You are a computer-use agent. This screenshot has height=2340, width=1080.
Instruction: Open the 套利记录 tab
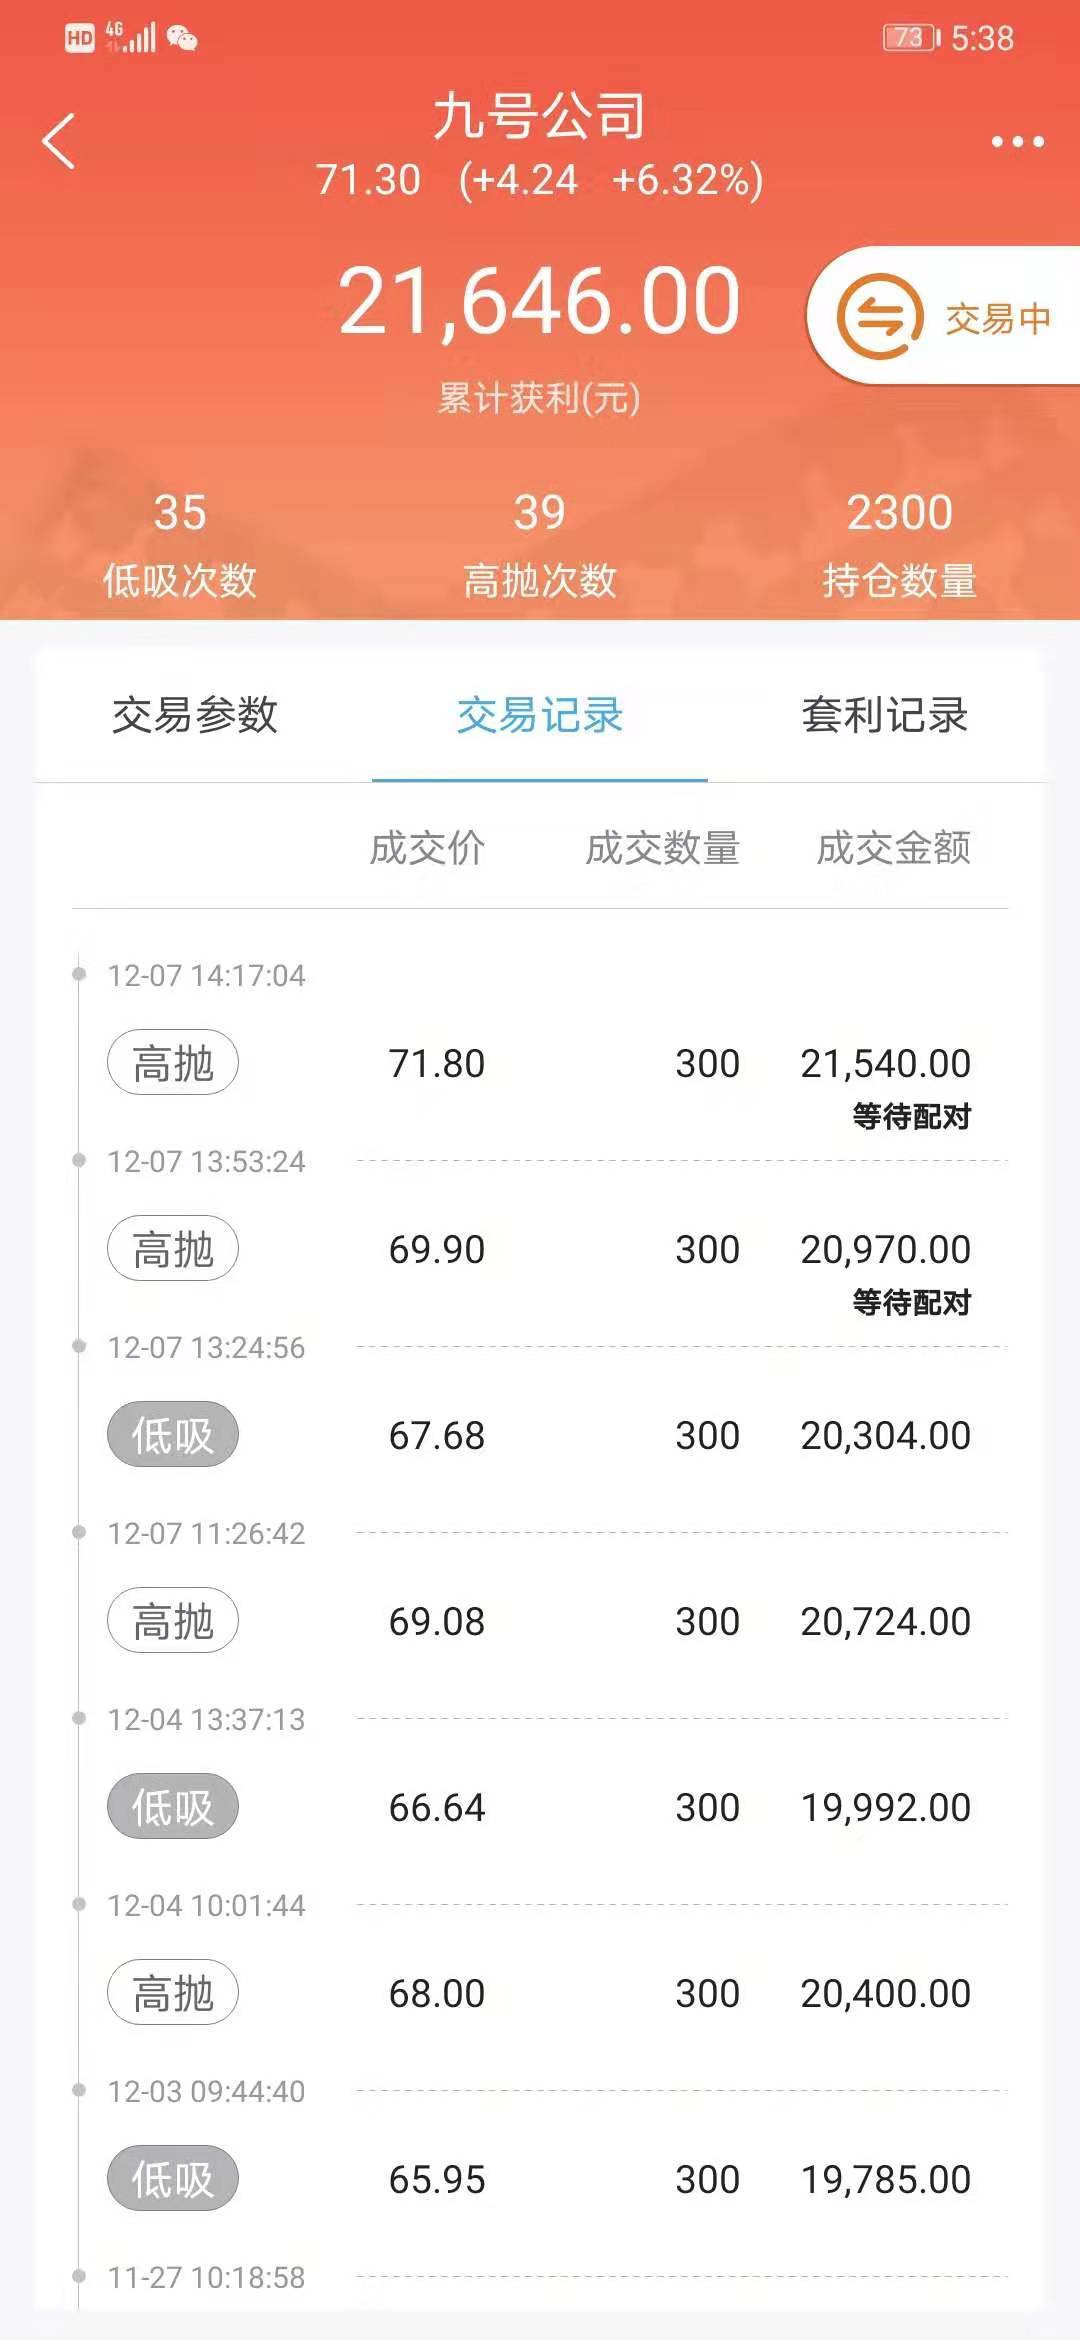tap(884, 716)
